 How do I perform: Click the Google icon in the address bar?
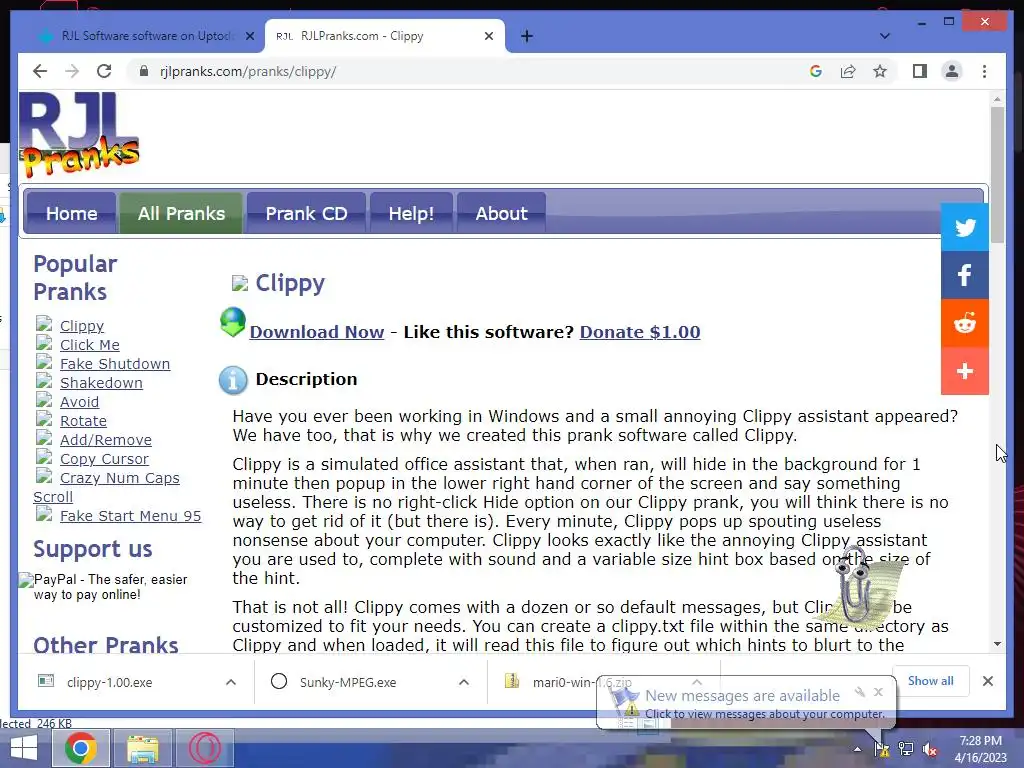click(x=816, y=71)
